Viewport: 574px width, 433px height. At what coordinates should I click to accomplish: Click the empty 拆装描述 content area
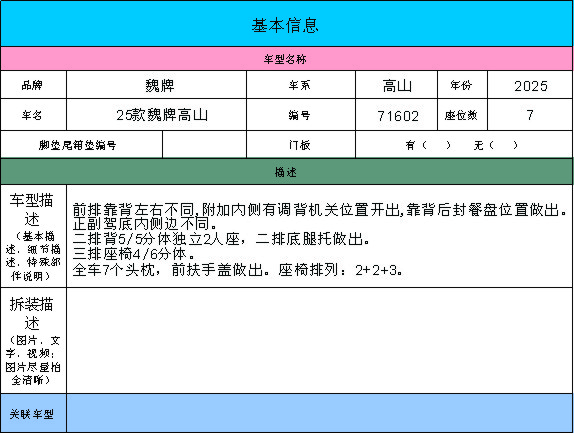pyautogui.click(x=320, y=341)
